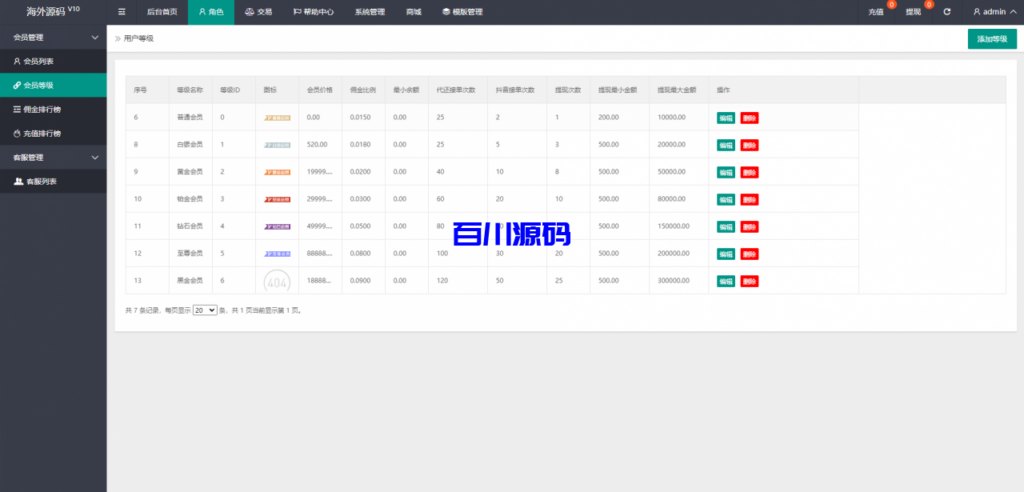Screen dimensions: 1024x492
Task: Open 系统管理 in the top menu
Action: [x=370, y=12]
